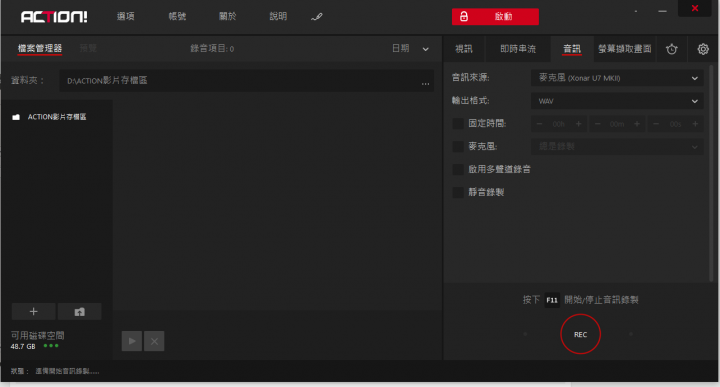This screenshot has width=720, height=387.
Task: Switch to the 檔案管理器 tab
Action: [39, 48]
